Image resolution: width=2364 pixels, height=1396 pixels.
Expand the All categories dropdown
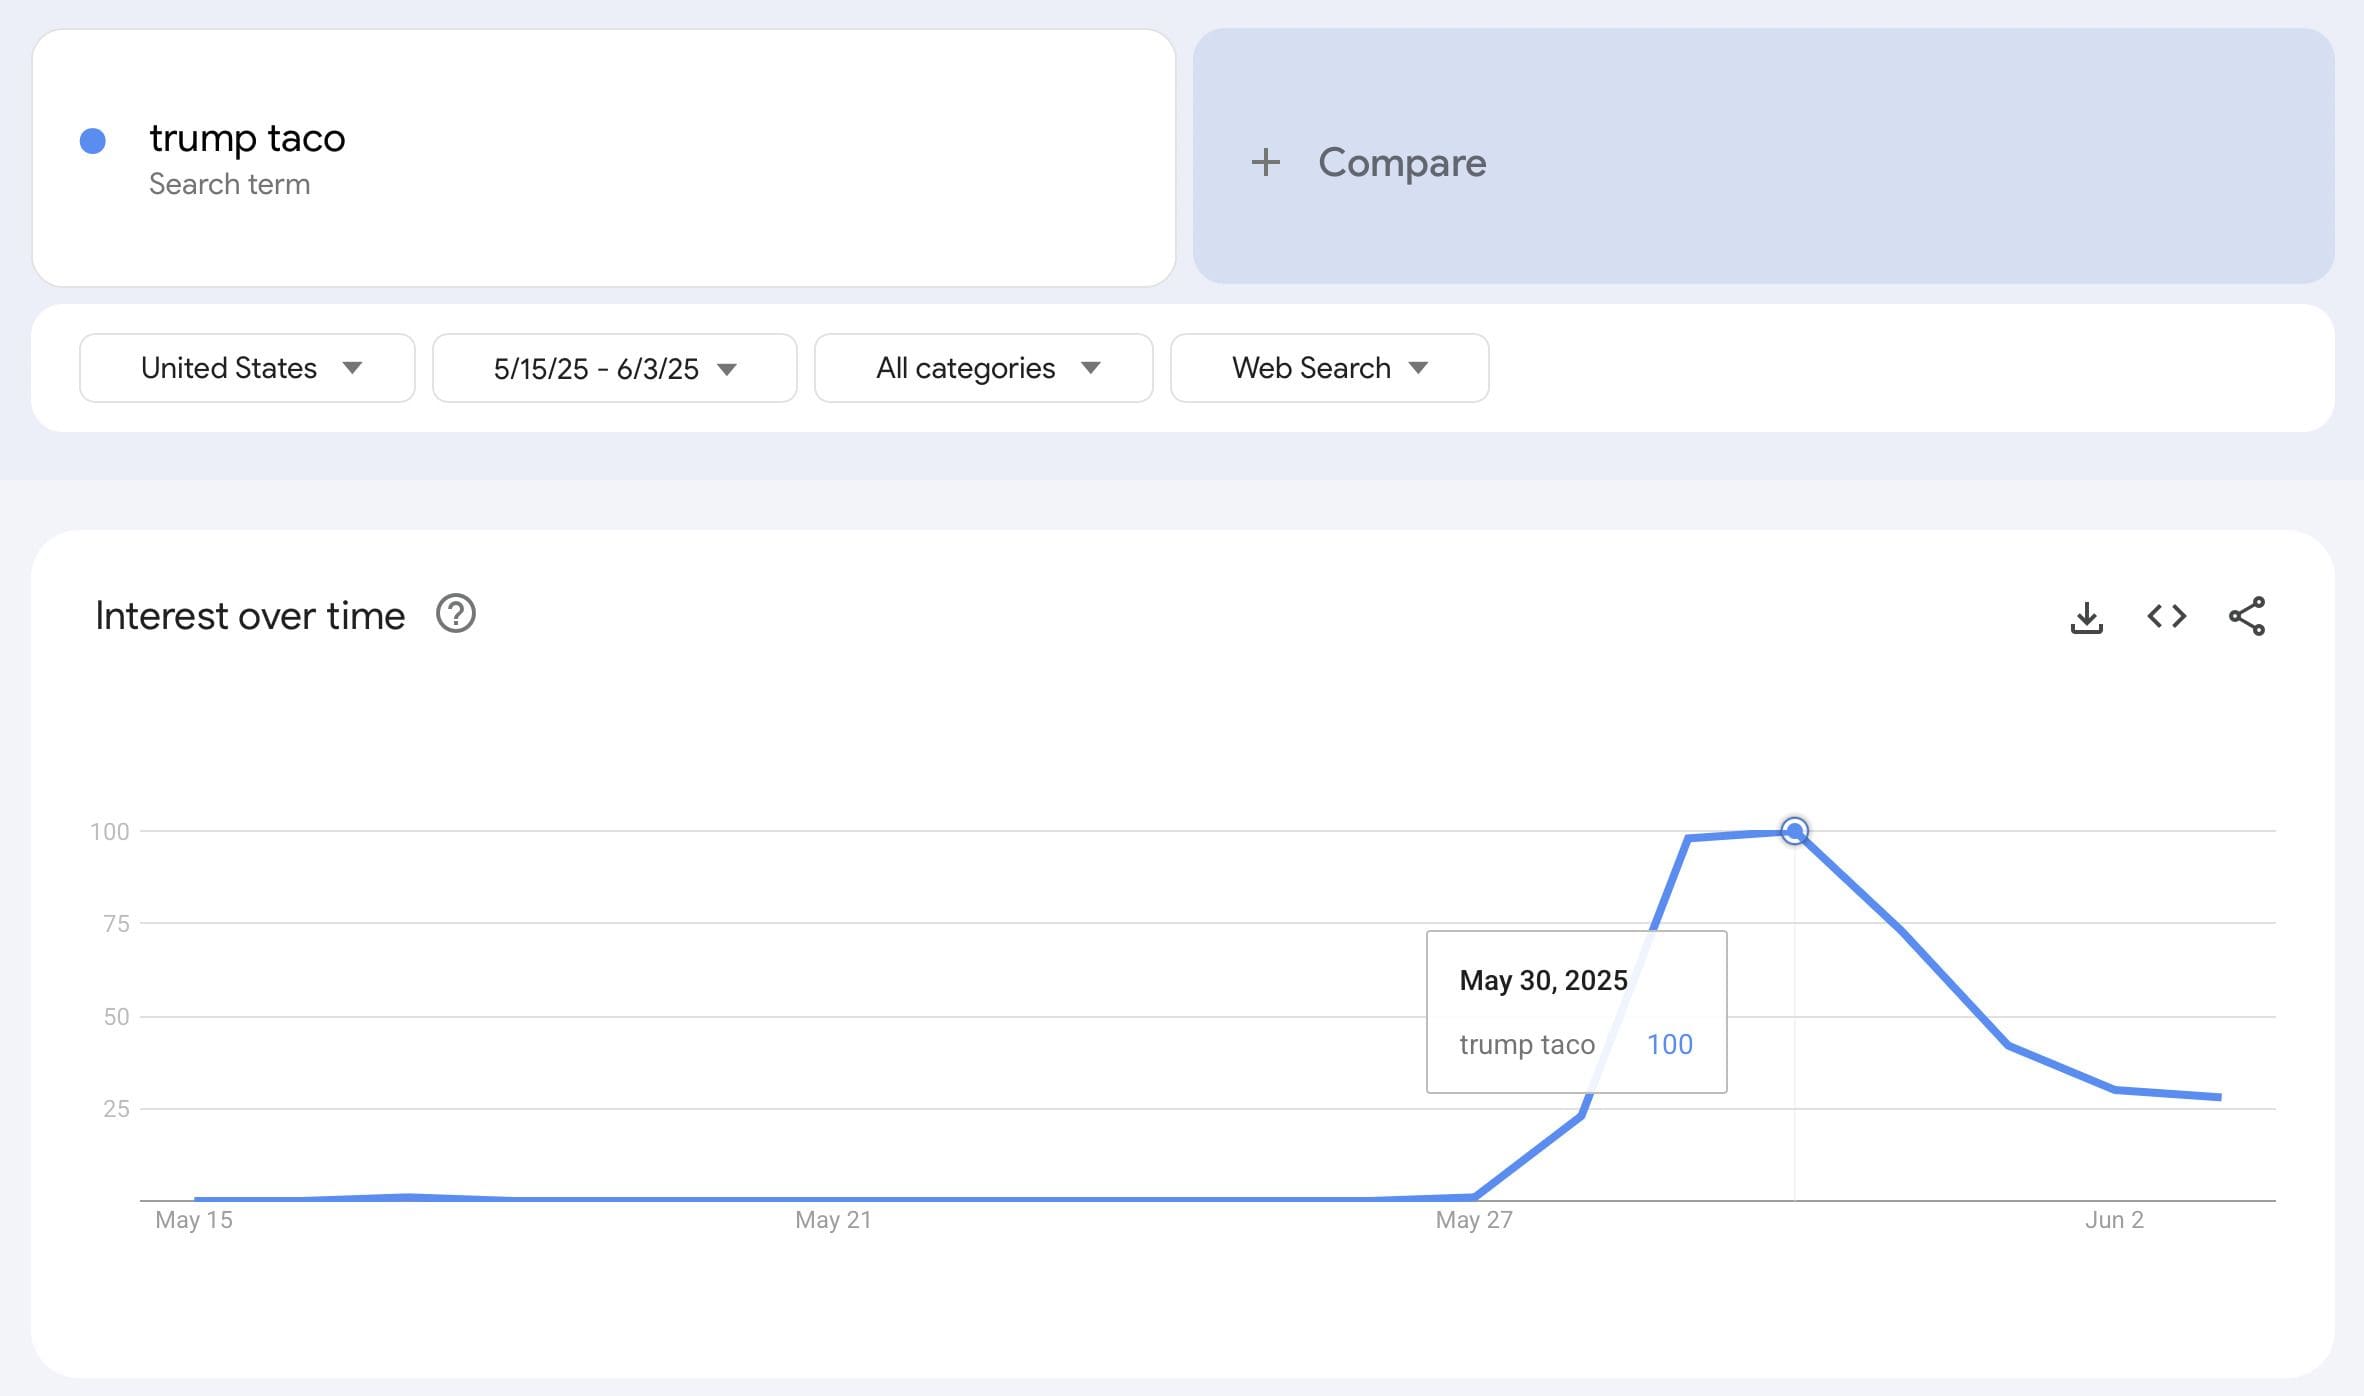(x=983, y=368)
